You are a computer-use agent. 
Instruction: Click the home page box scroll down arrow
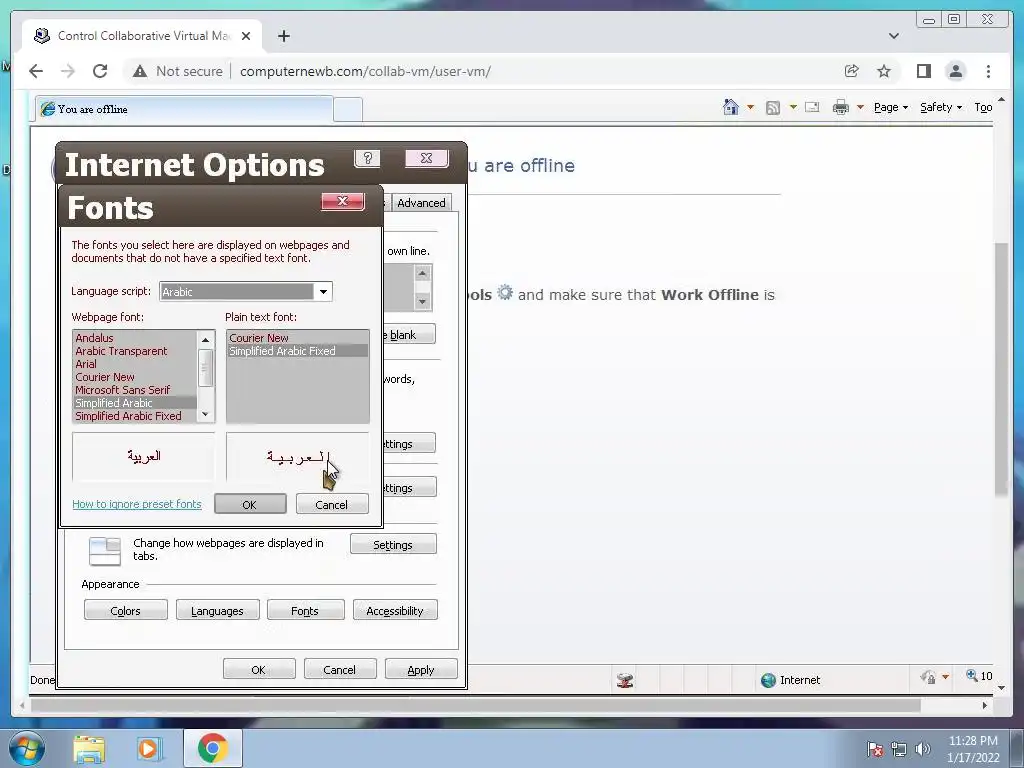tap(423, 301)
